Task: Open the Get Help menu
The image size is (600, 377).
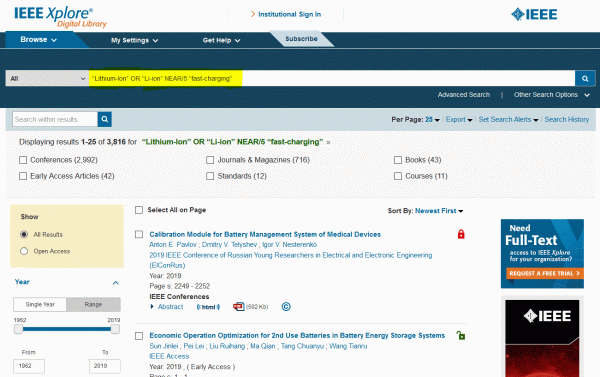Action: (221, 40)
